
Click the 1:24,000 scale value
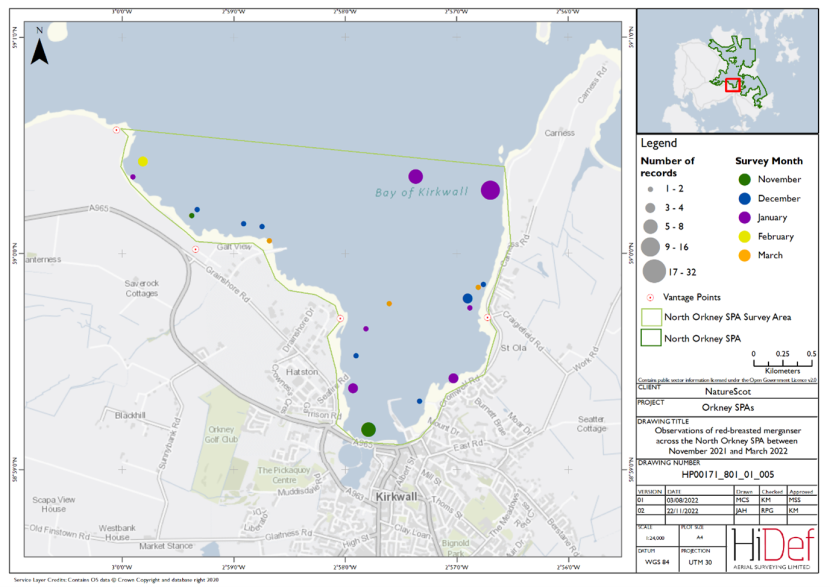657,538
